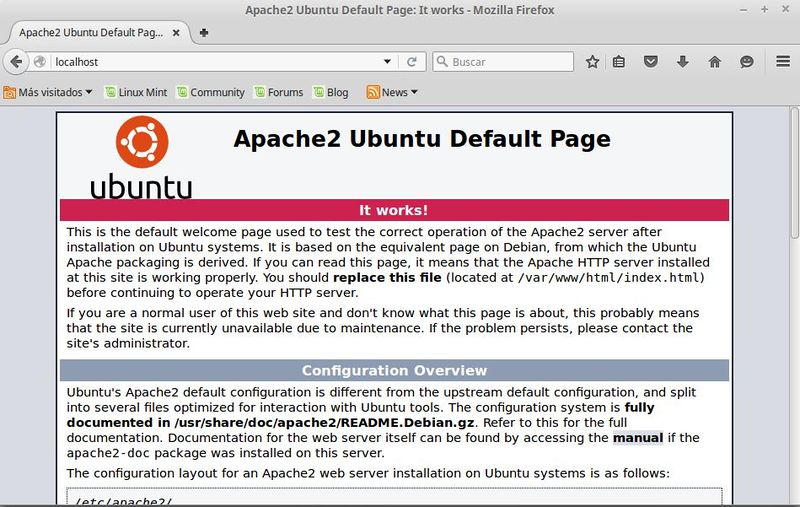The image size is (800, 507).
Task: Open the Forums bookmark
Action: (x=279, y=92)
